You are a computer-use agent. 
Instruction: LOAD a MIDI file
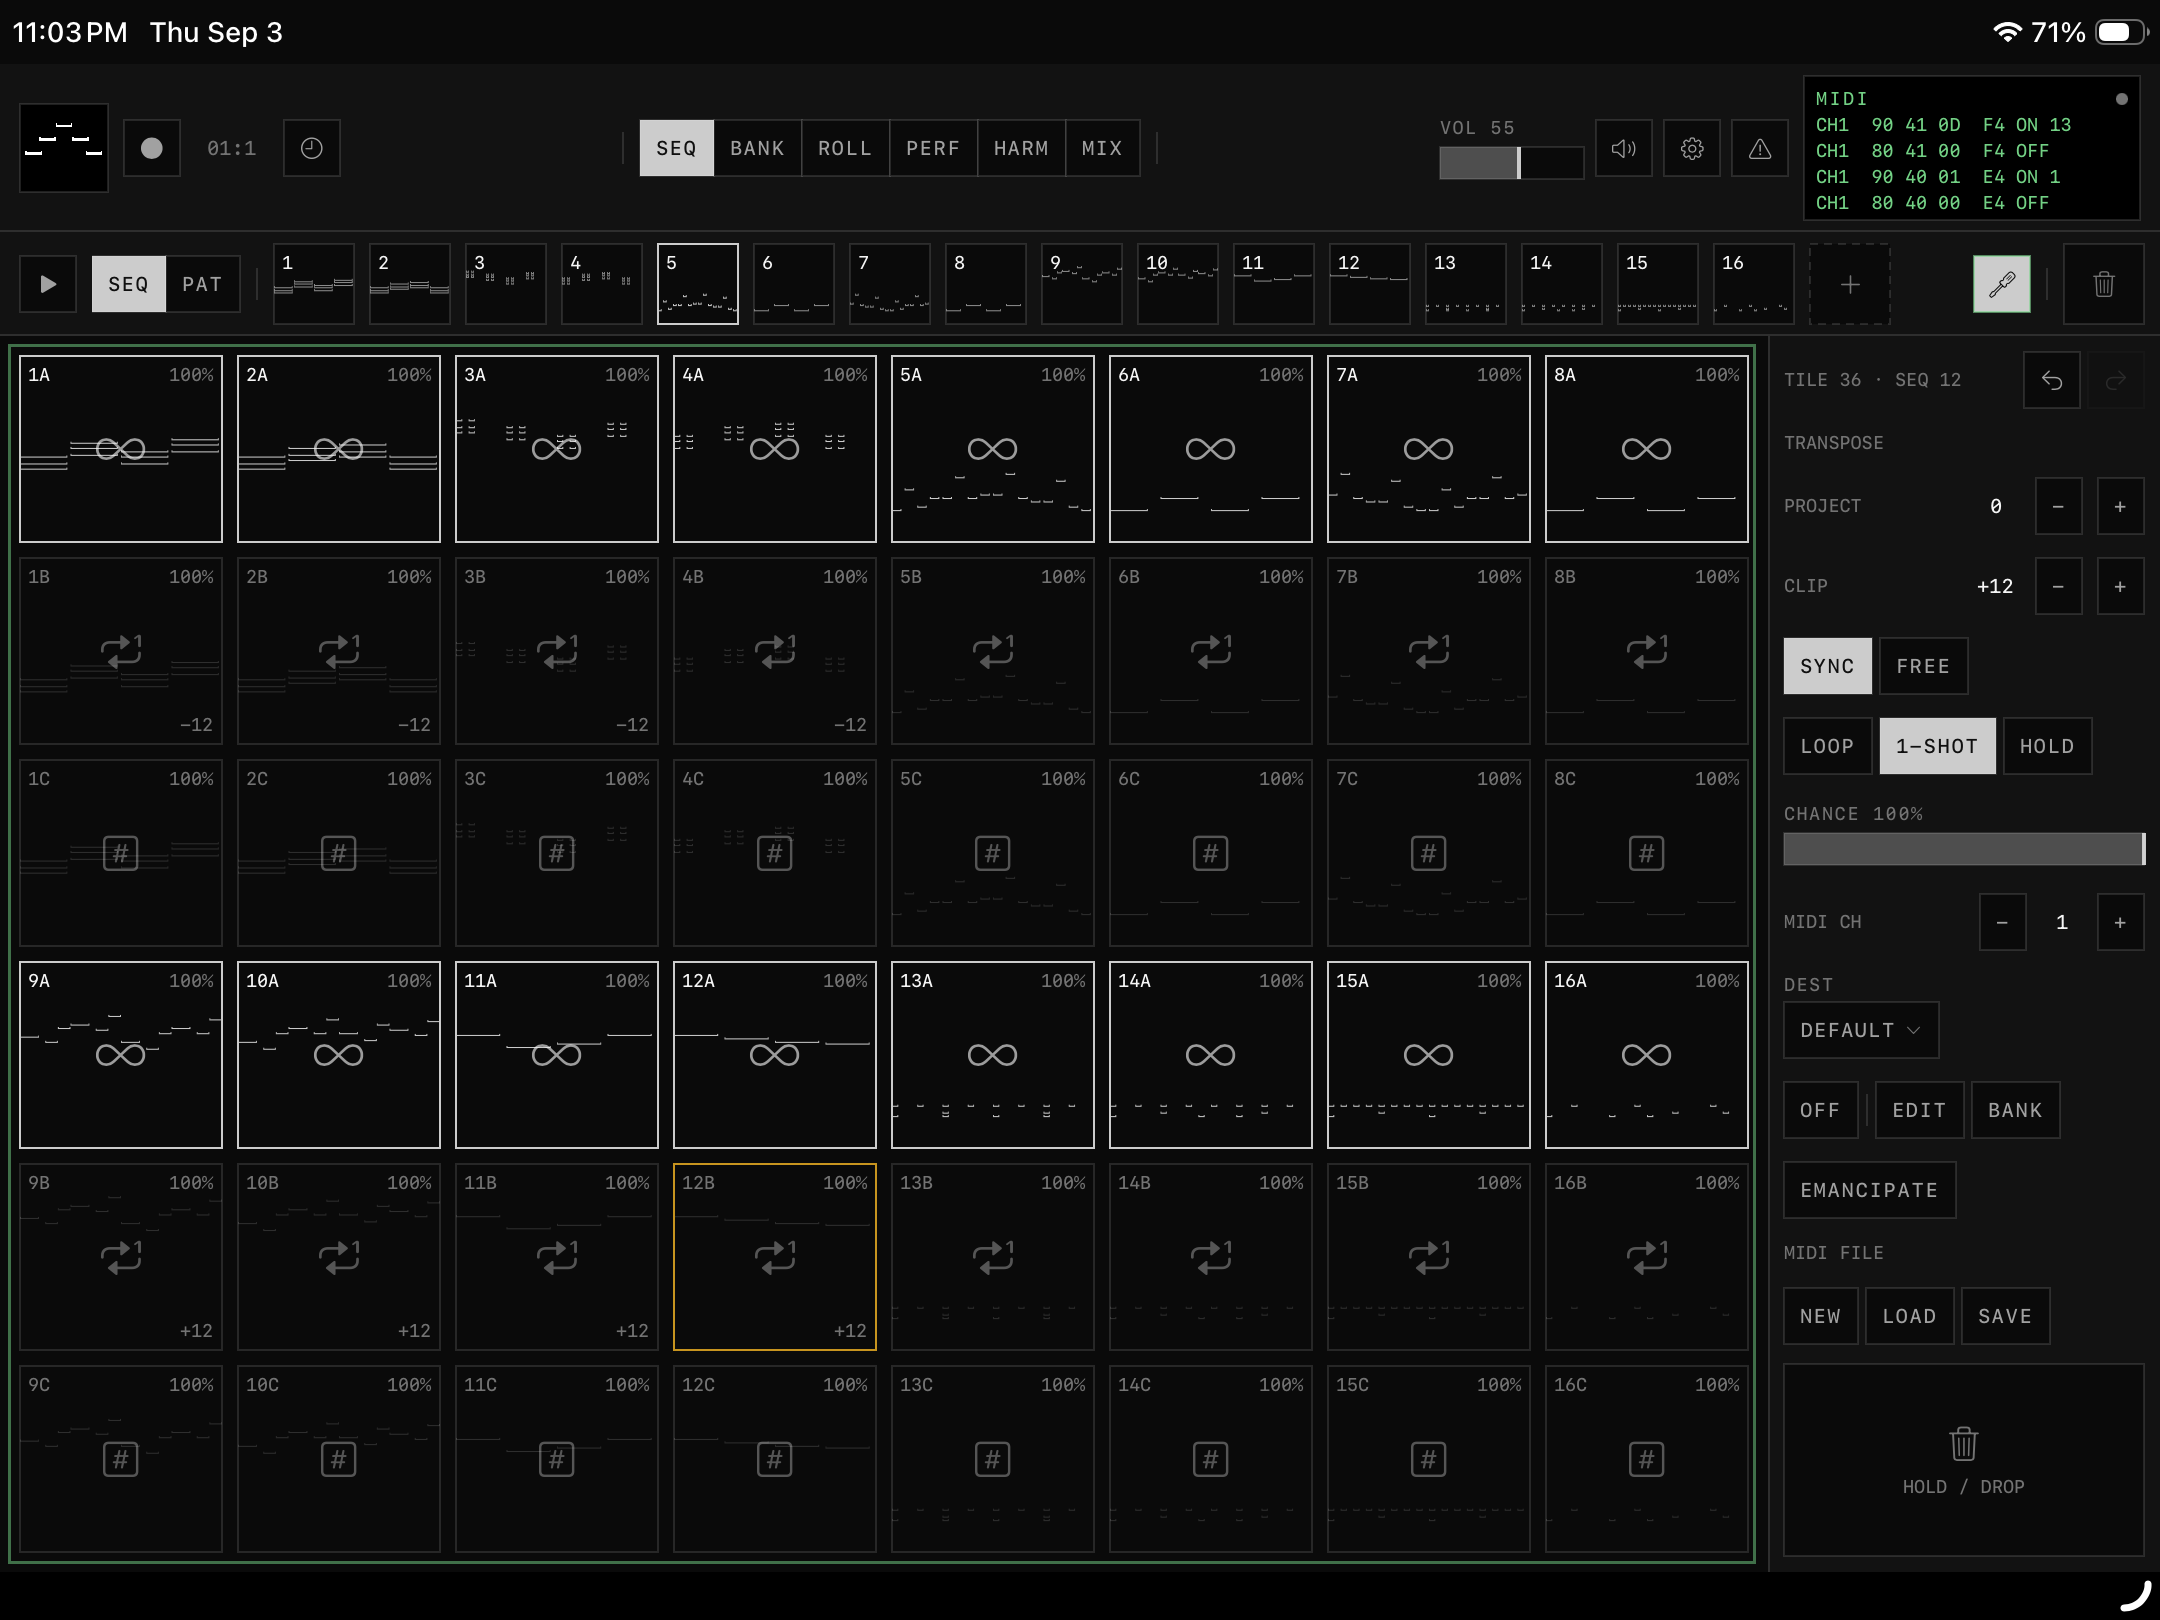click(1910, 1316)
